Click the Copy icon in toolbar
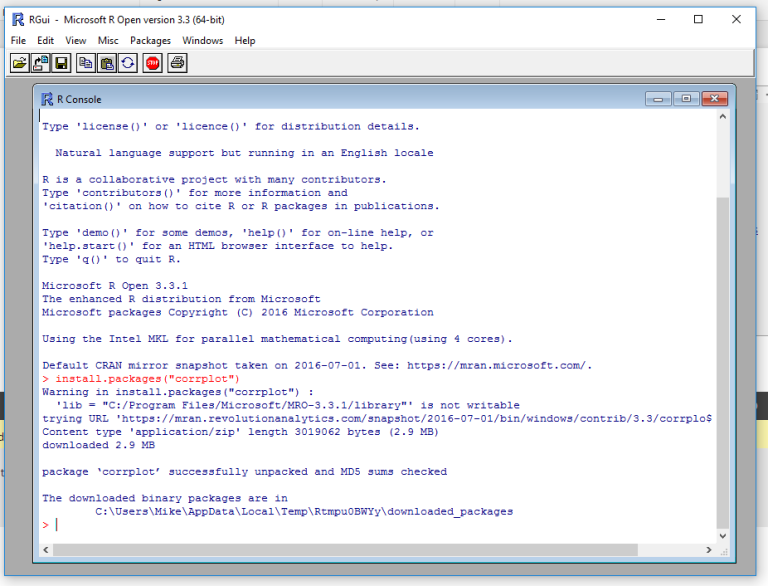This screenshot has height=586, width=768. coord(86,63)
